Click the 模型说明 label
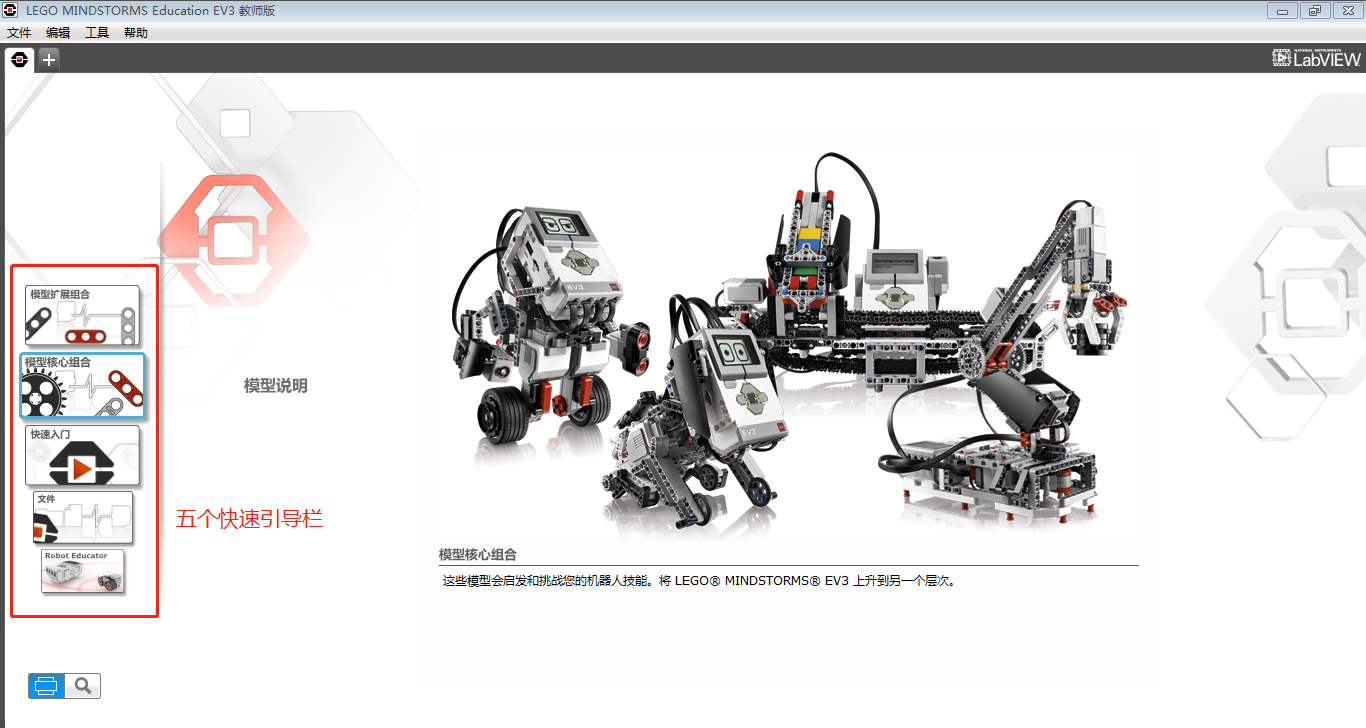1366x728 pixels. (276, 385)
